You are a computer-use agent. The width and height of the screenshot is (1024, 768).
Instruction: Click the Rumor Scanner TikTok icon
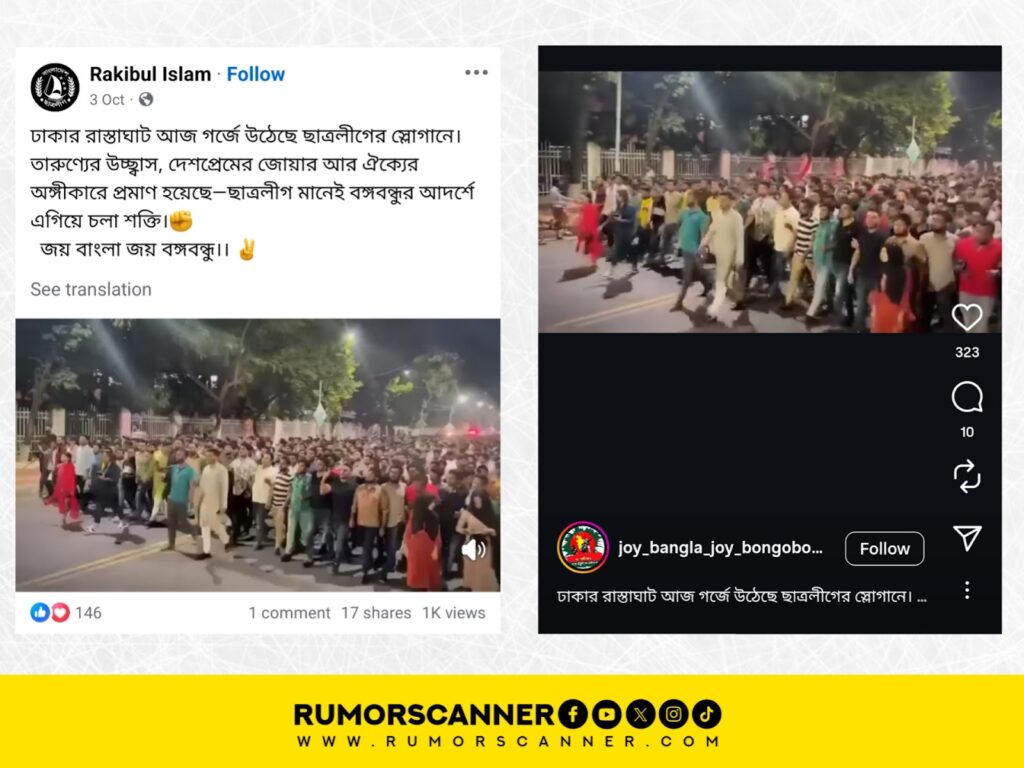pos(707,714)
